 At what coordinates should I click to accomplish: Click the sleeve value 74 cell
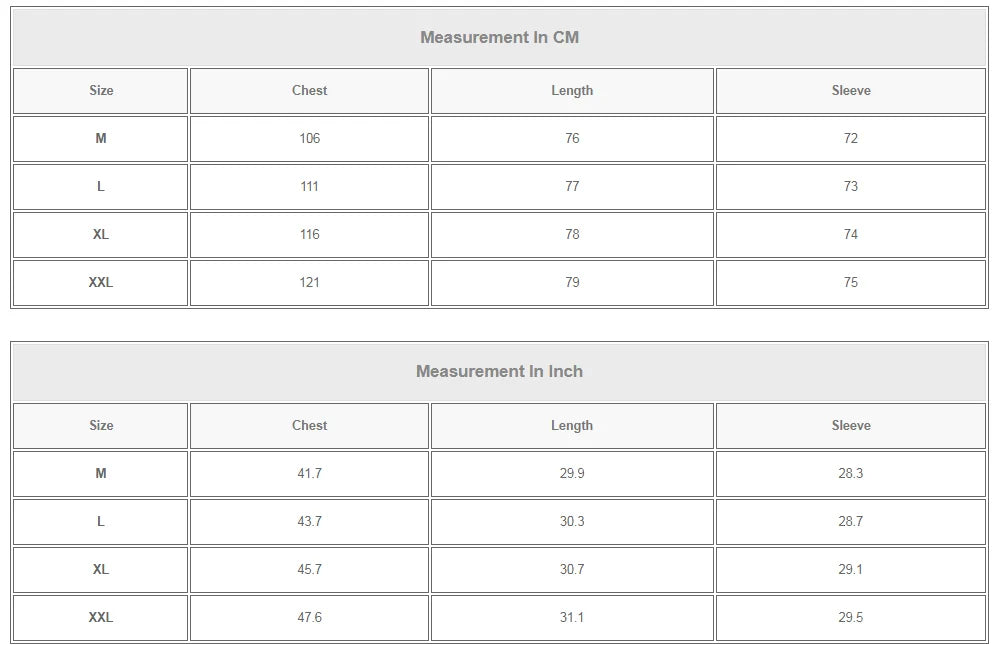(850, 235)
